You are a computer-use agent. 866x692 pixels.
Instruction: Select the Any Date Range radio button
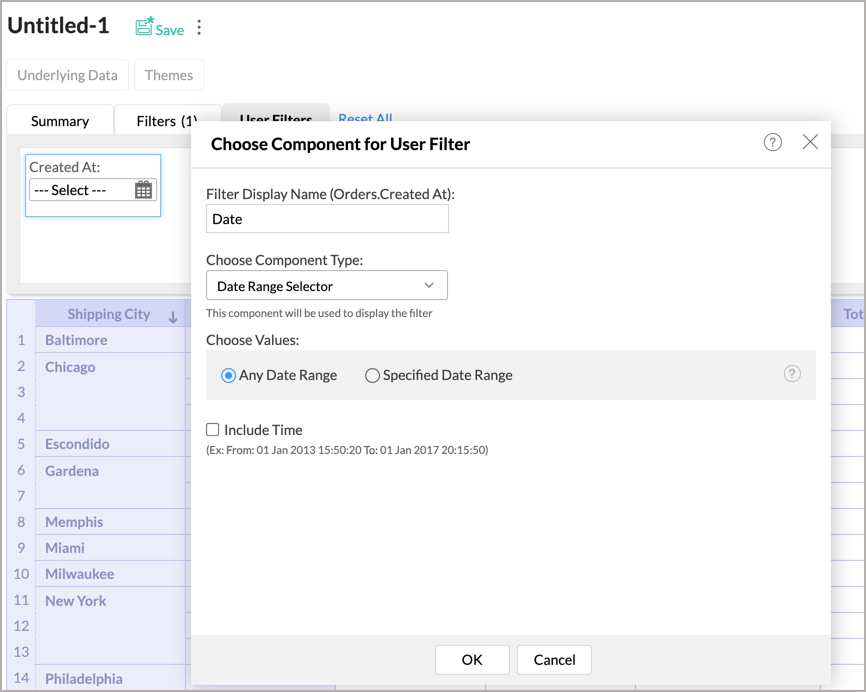(x=229, y=376)
